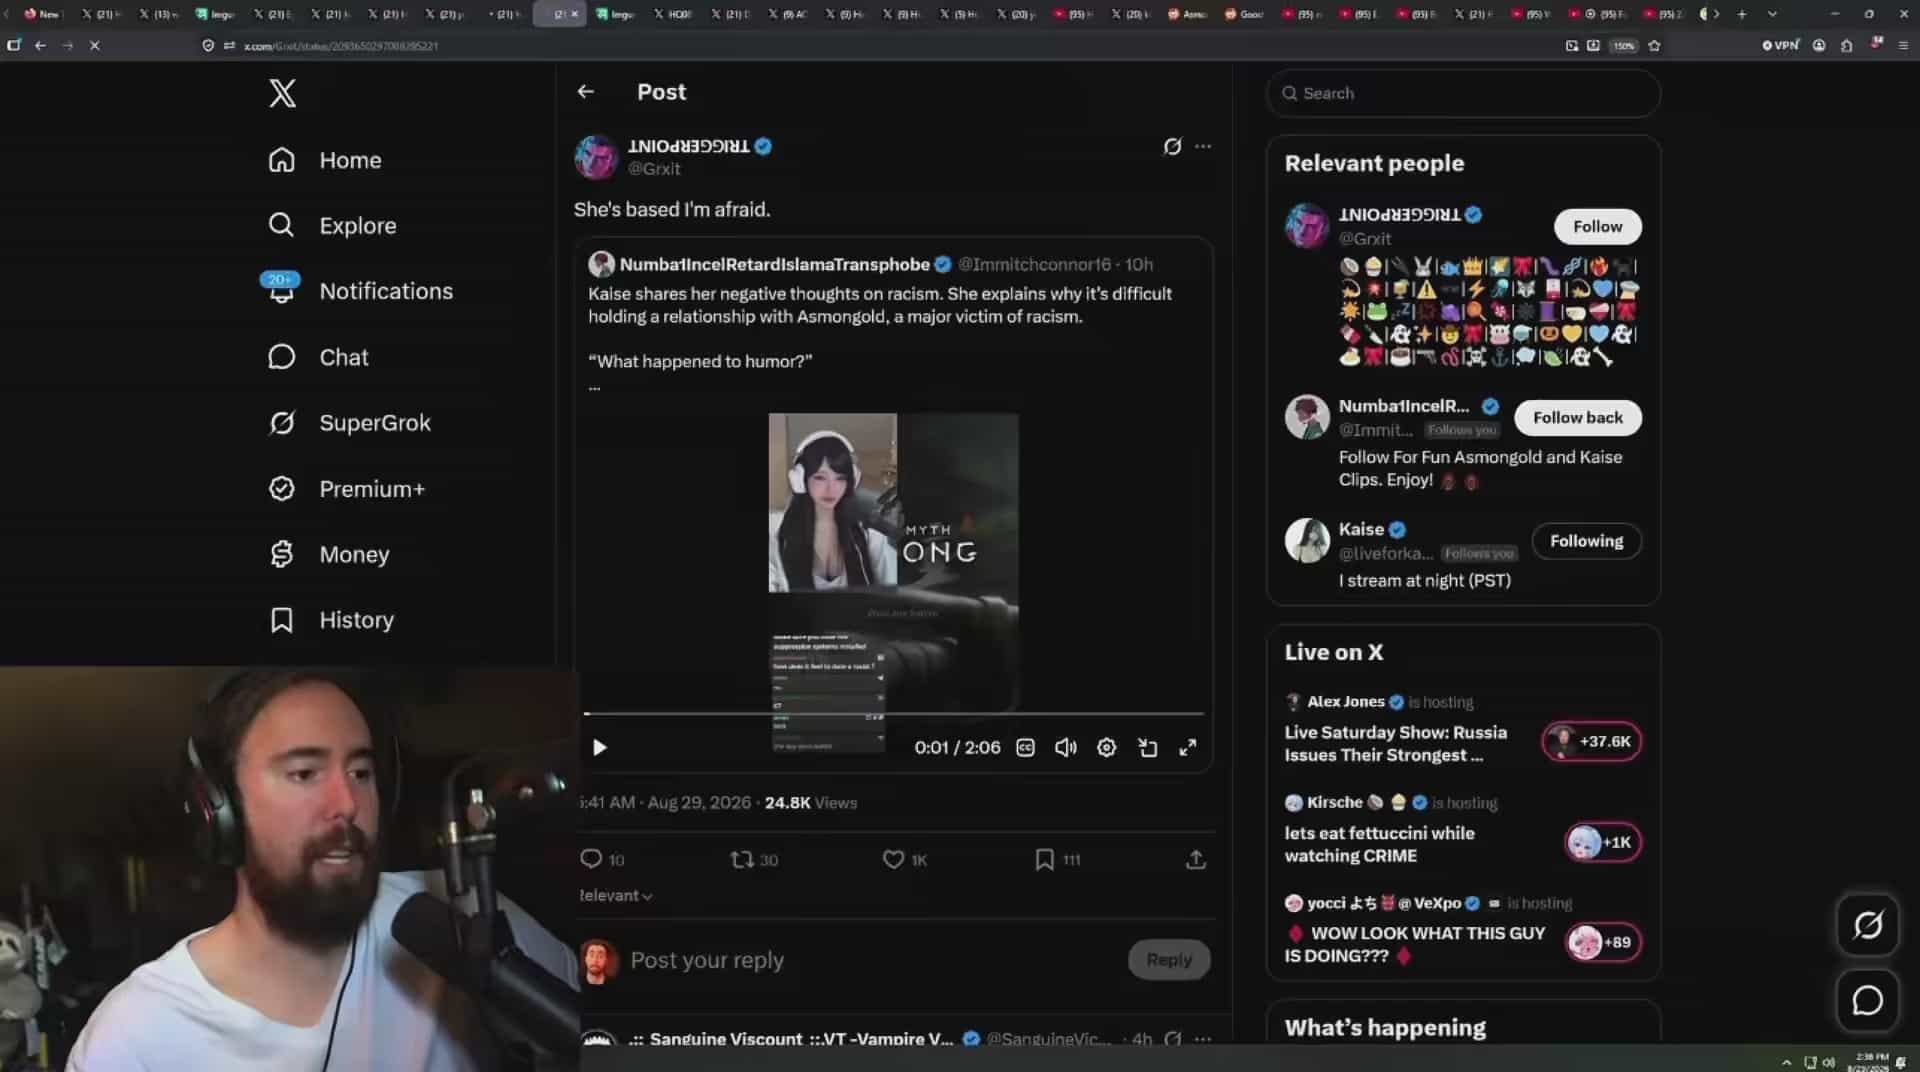Open the Money section

(x=329, y=554)
